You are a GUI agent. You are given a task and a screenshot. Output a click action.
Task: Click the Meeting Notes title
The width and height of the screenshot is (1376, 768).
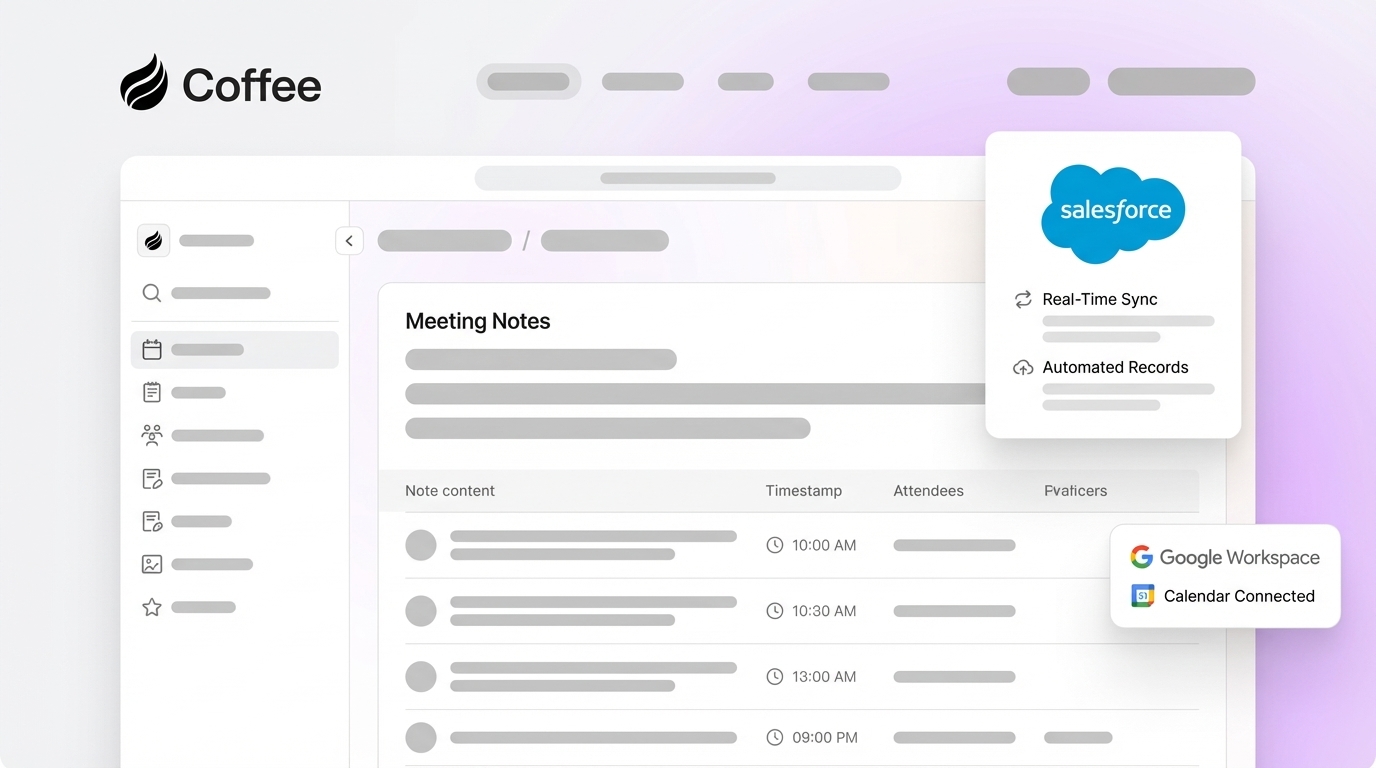click(x=477, y=321)
